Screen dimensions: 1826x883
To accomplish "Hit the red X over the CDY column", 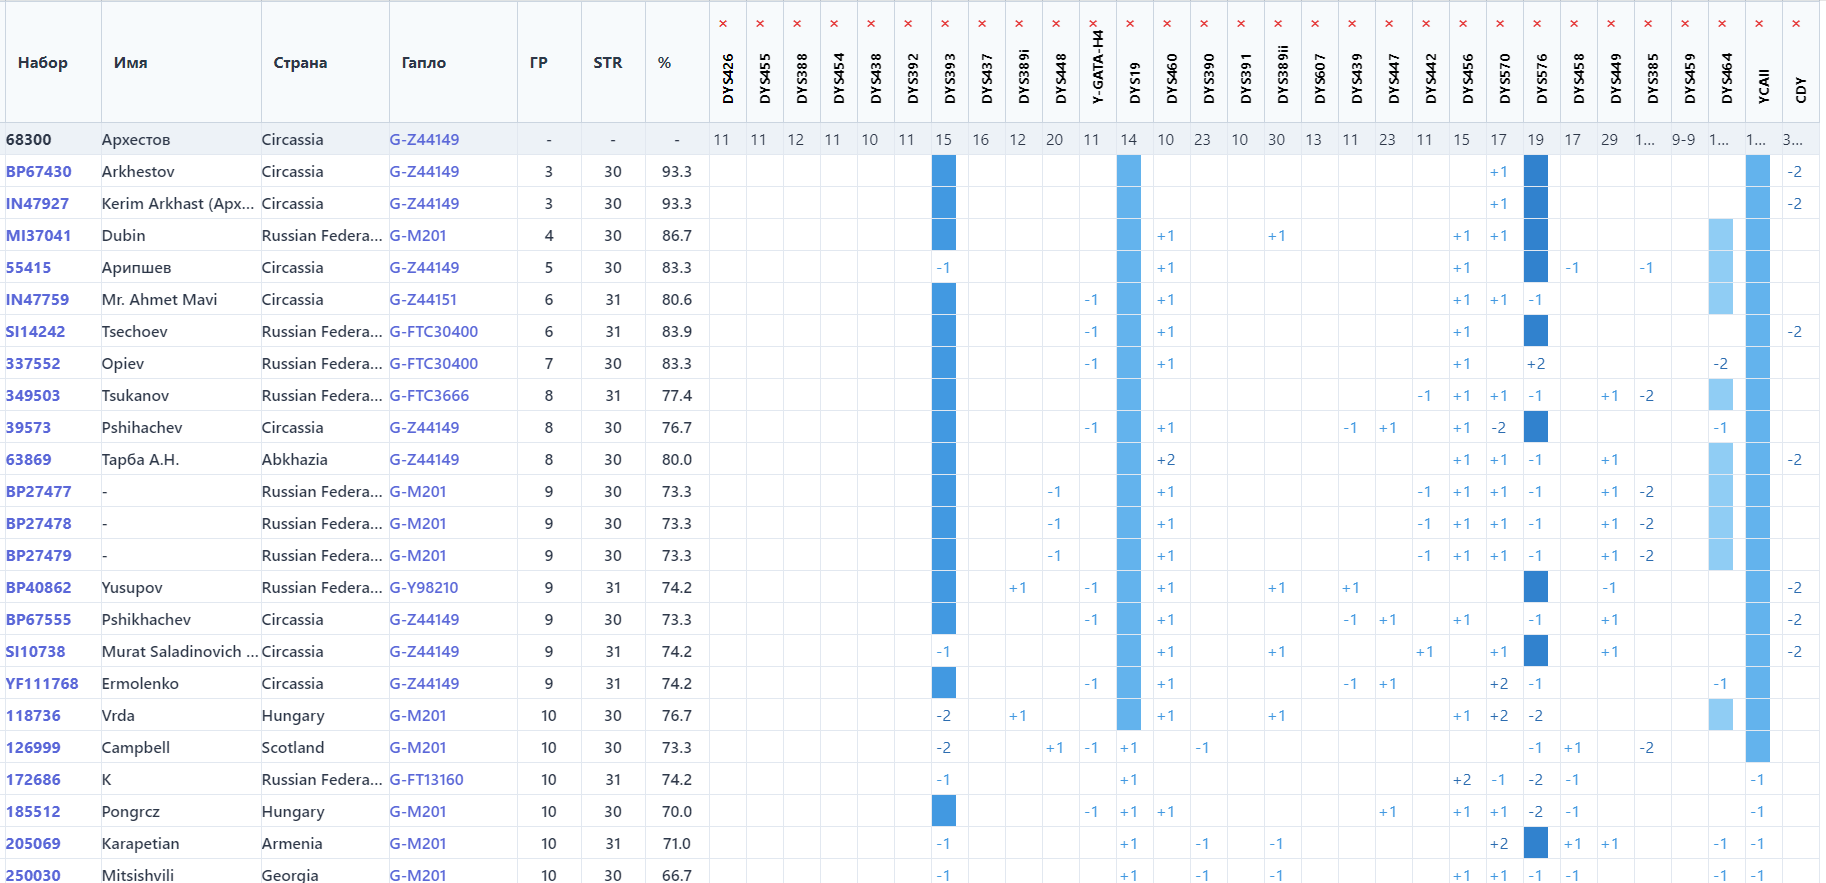I will [x=1796, y=24].
